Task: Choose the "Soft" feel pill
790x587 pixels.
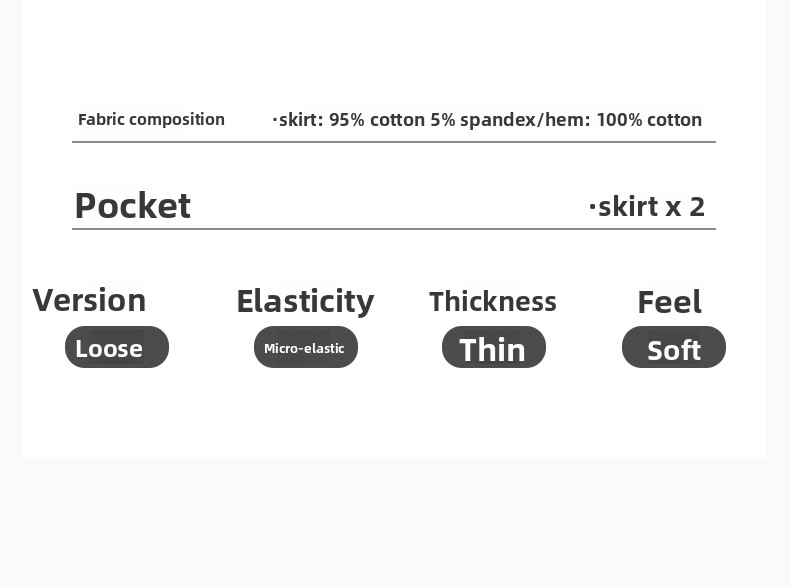Action: click(673, 348)
